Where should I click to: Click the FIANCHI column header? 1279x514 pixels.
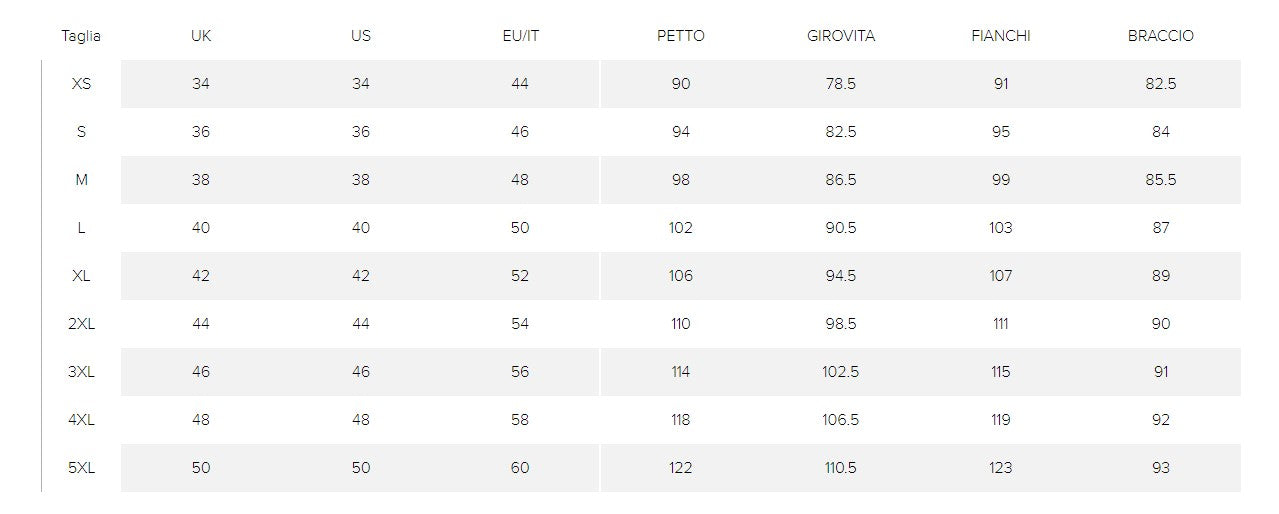click(x=1000, y=36)
